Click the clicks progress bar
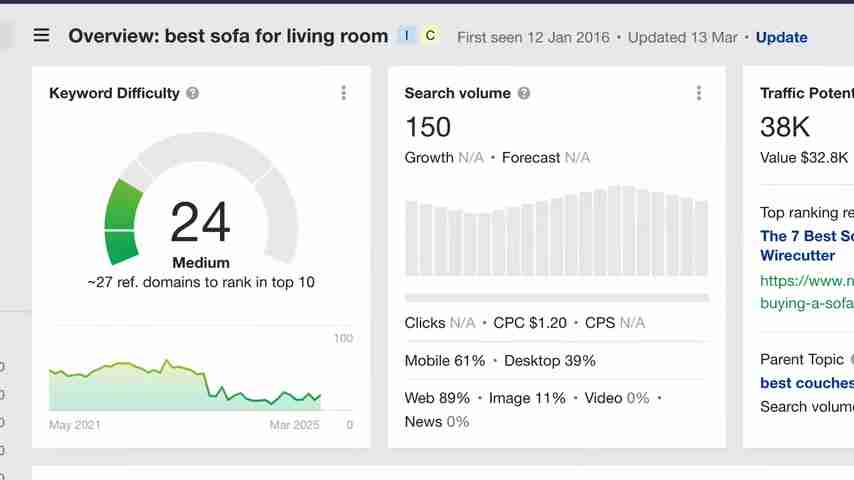 tap(556, 297)
